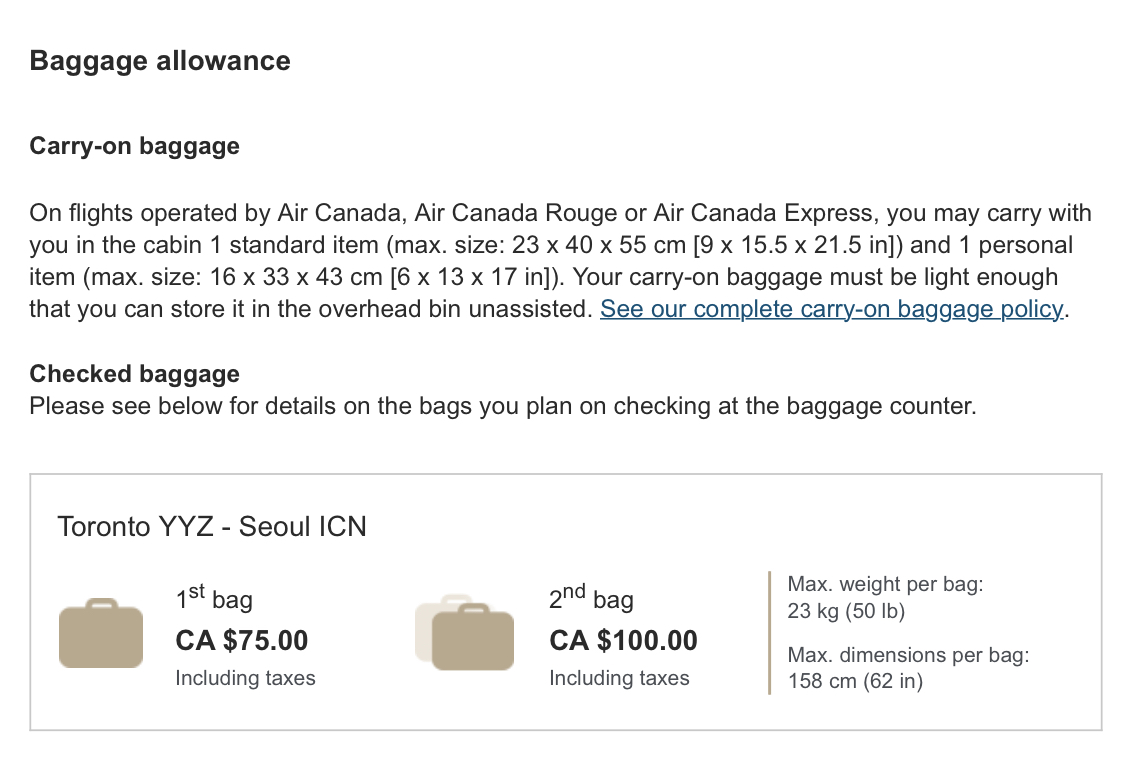Open the complete carry-on baggage policy link
Screen dimensions: 1134x770
[x=832, y=309]
